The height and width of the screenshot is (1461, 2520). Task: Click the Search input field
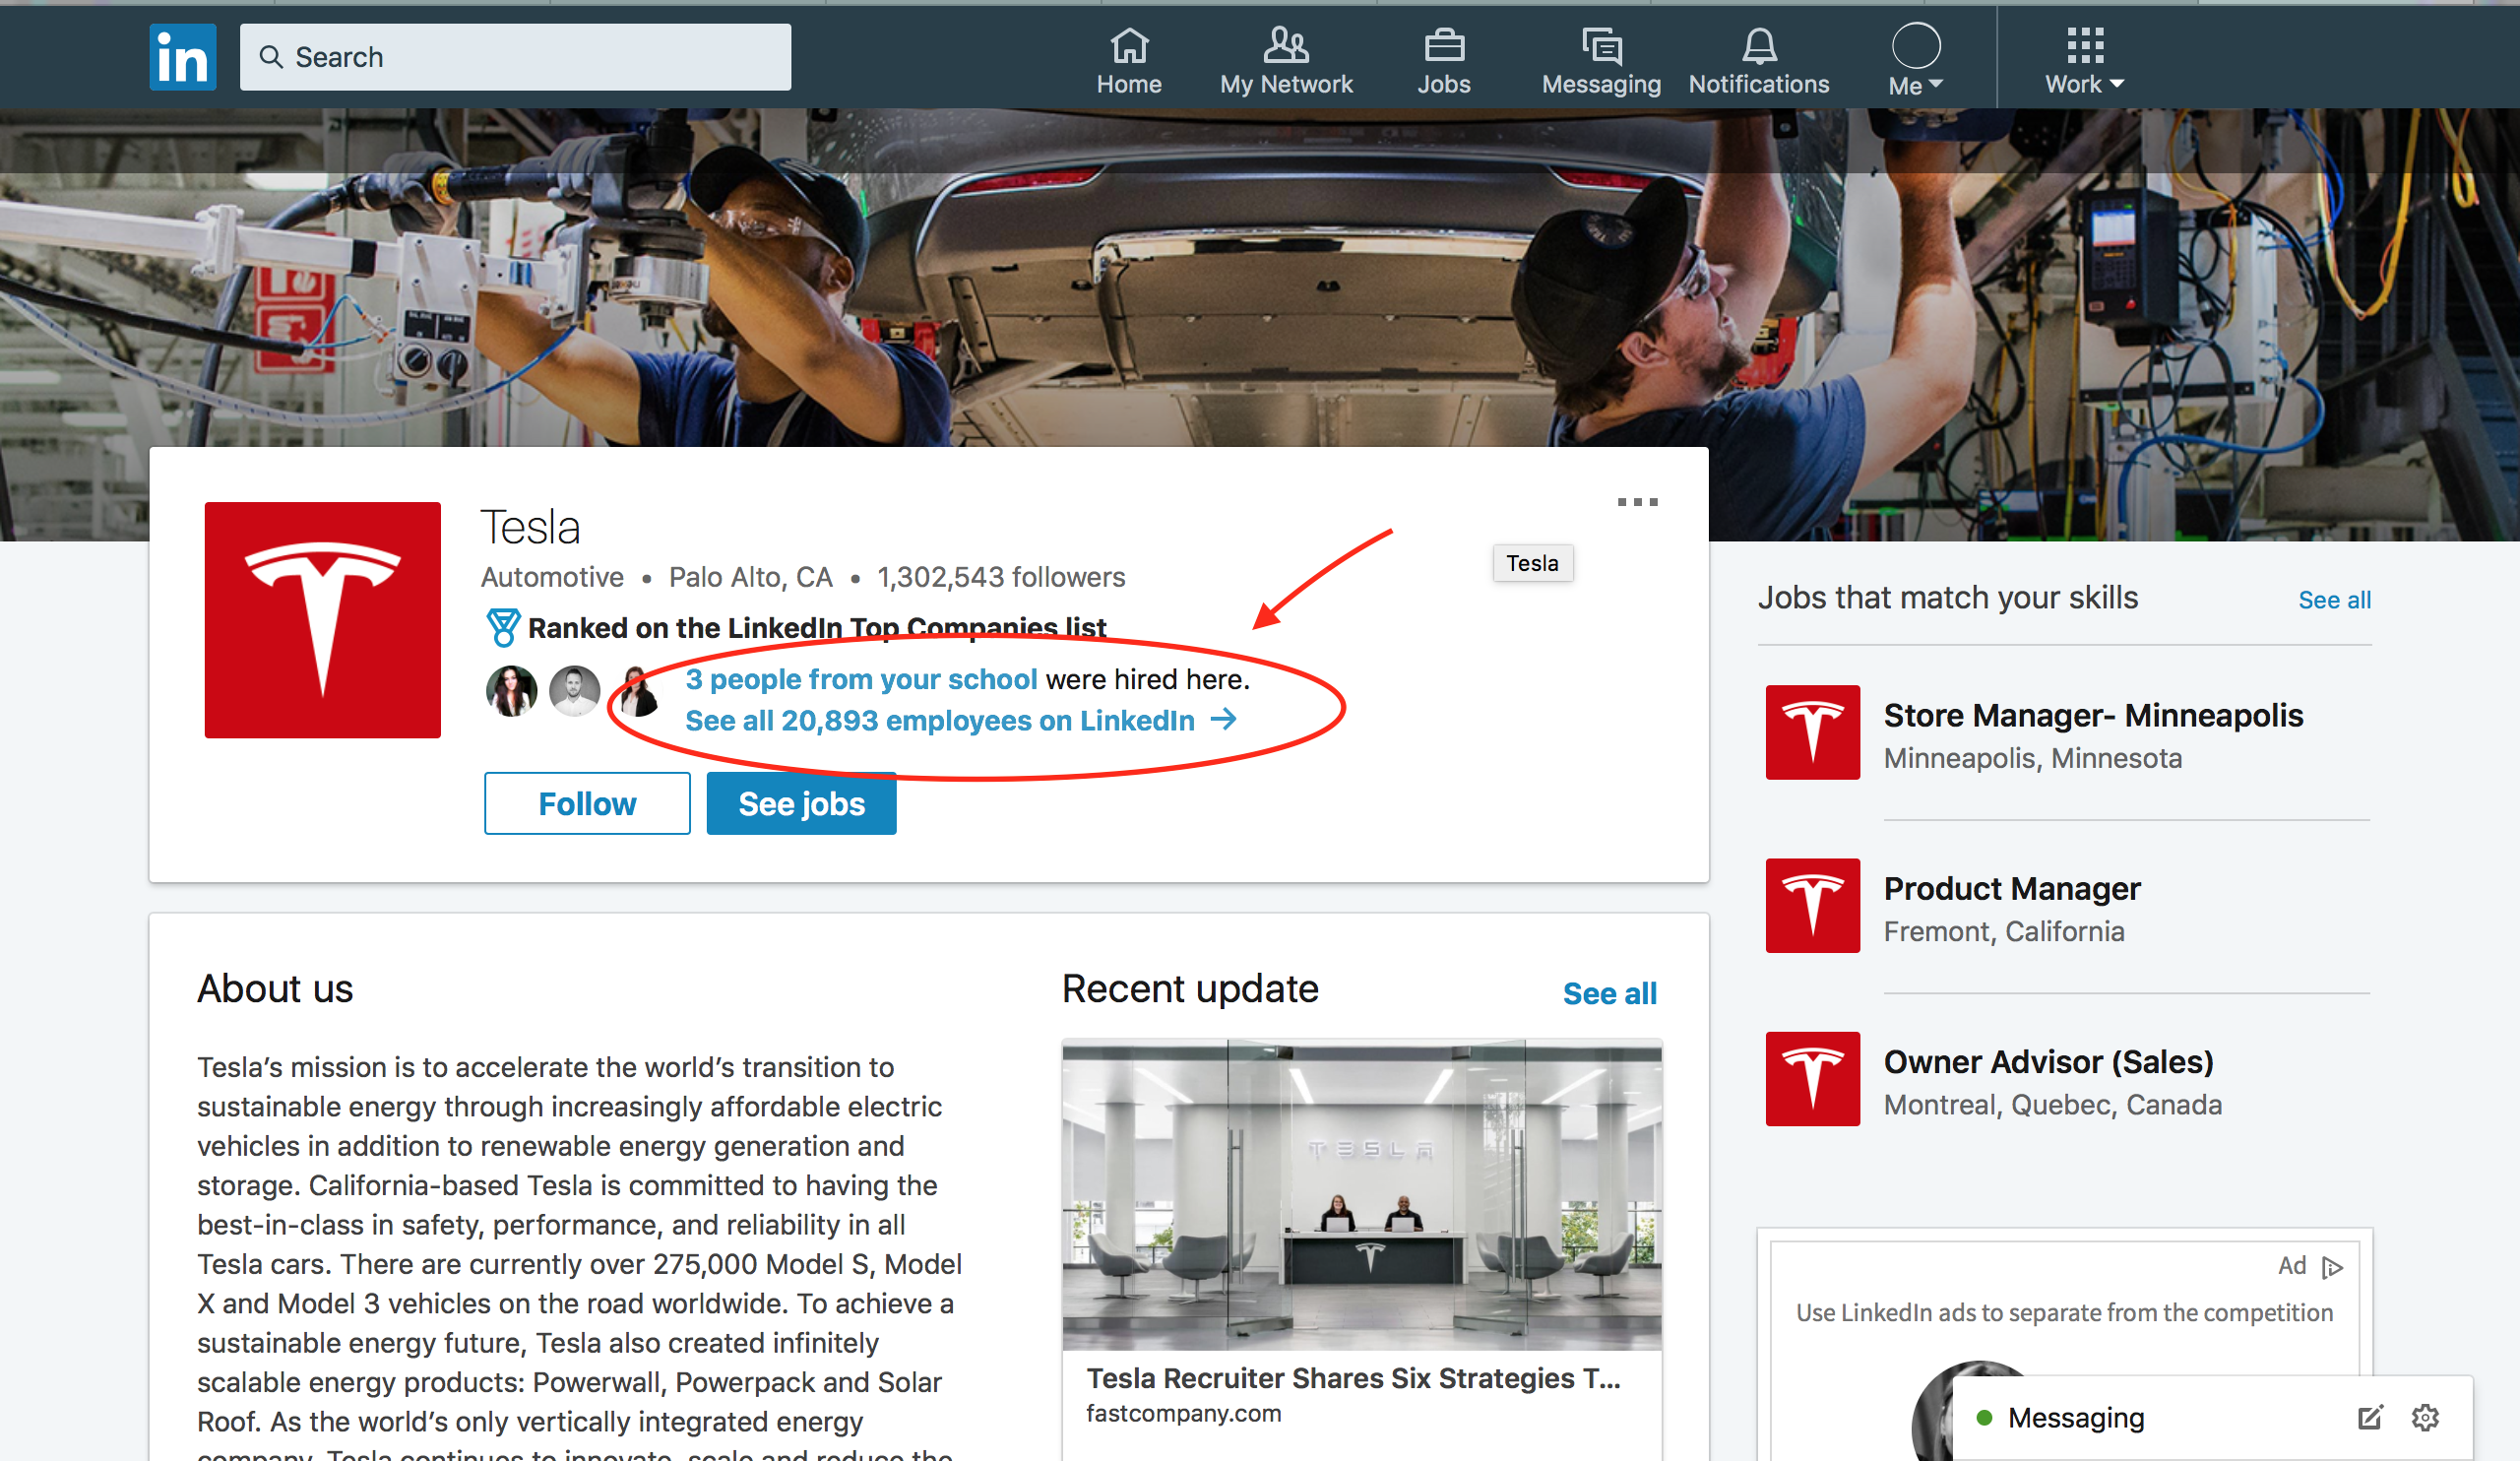coord(515,57)
